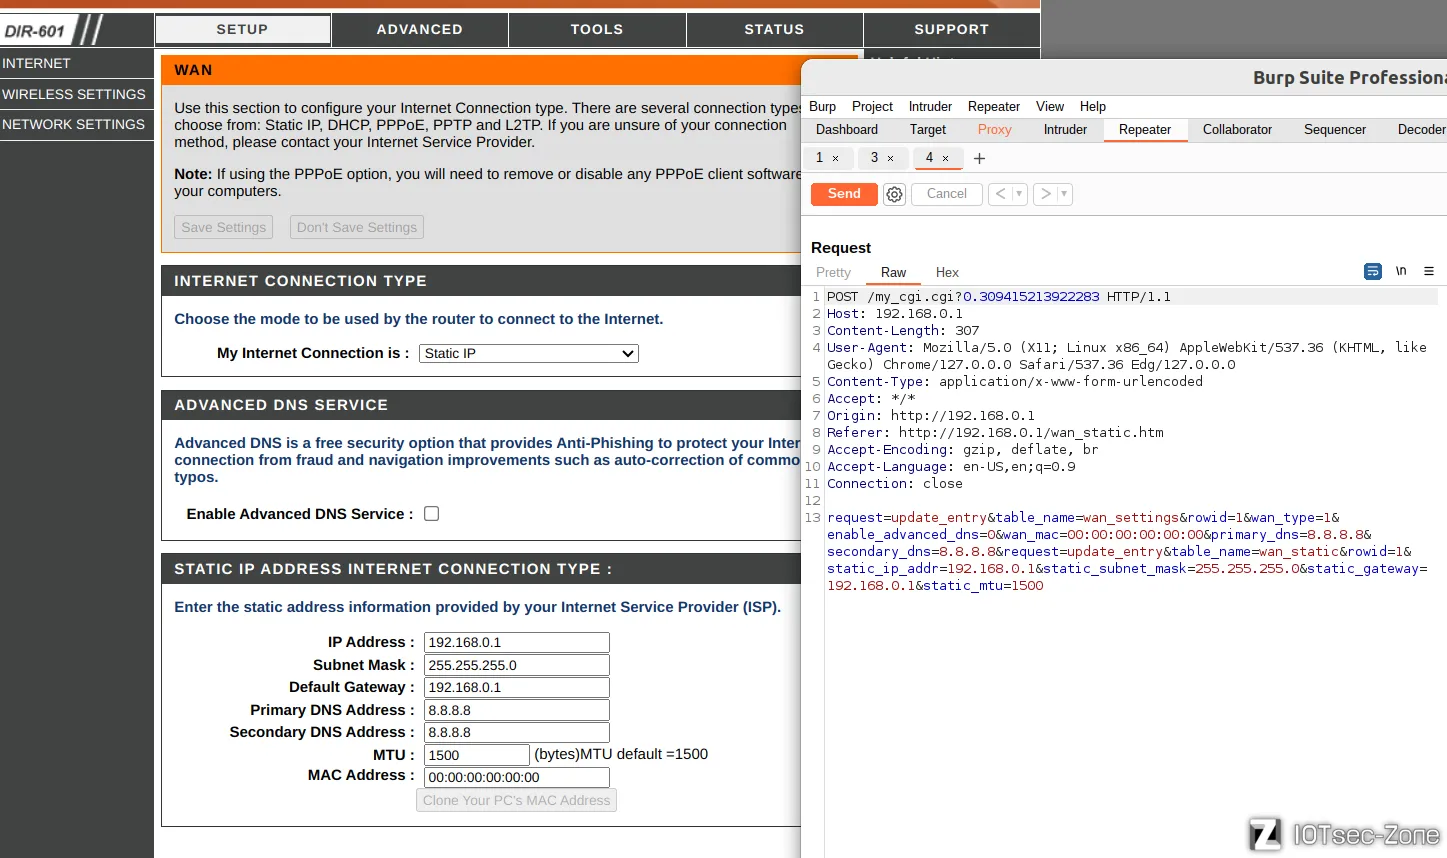Viewport: 1447px width, 858px height.
Task: Open INTERNET in router sidebar
Action: pos(76,63)
